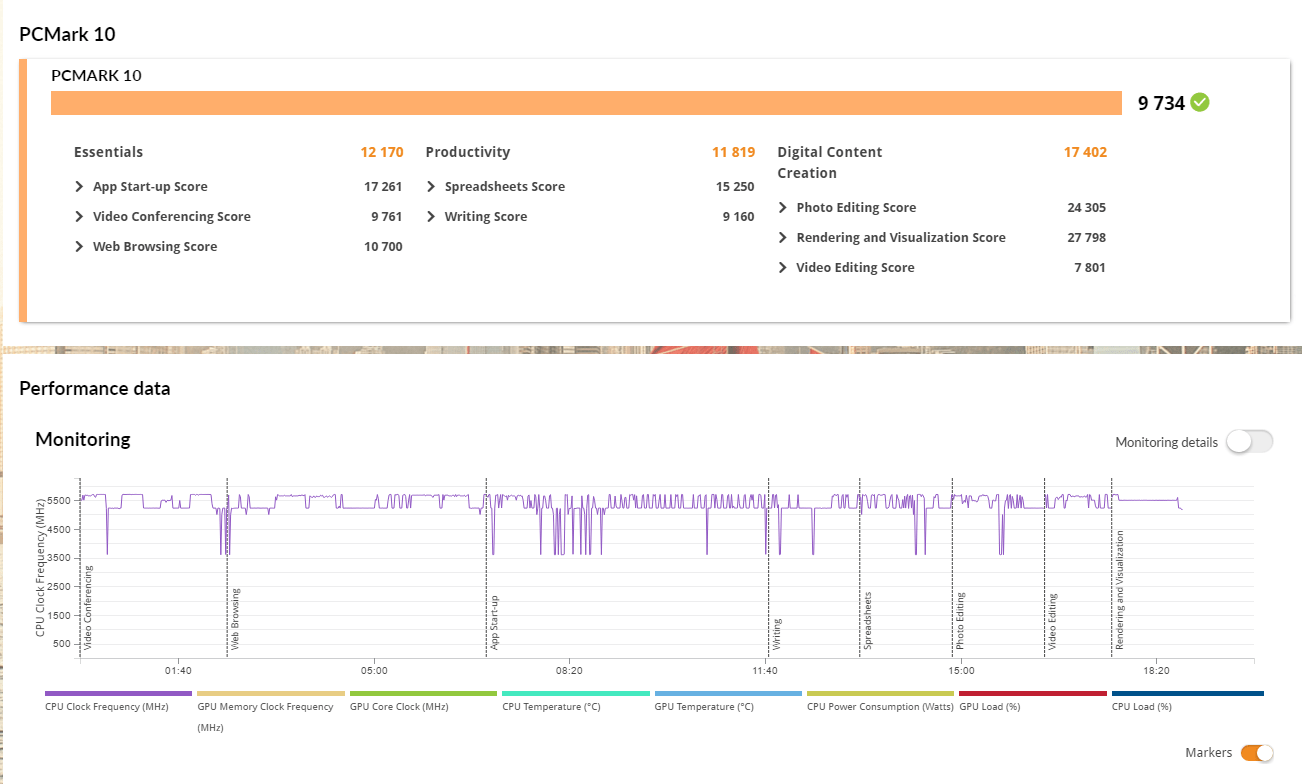The height and width of the screenshot is (784, 1302).
Task: Click the Performance data heading
Action: tap(95, 389)
